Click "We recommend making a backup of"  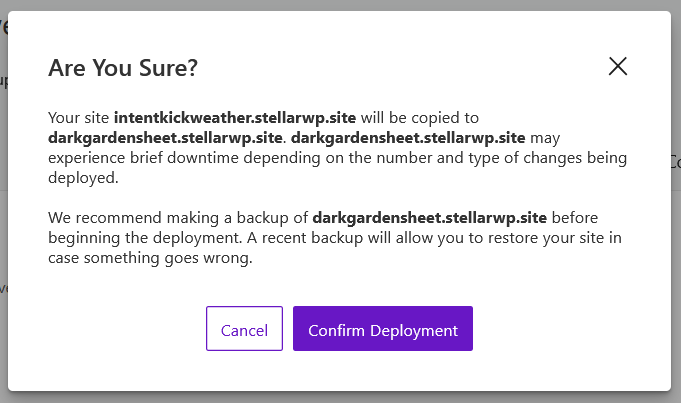point(178,216)
